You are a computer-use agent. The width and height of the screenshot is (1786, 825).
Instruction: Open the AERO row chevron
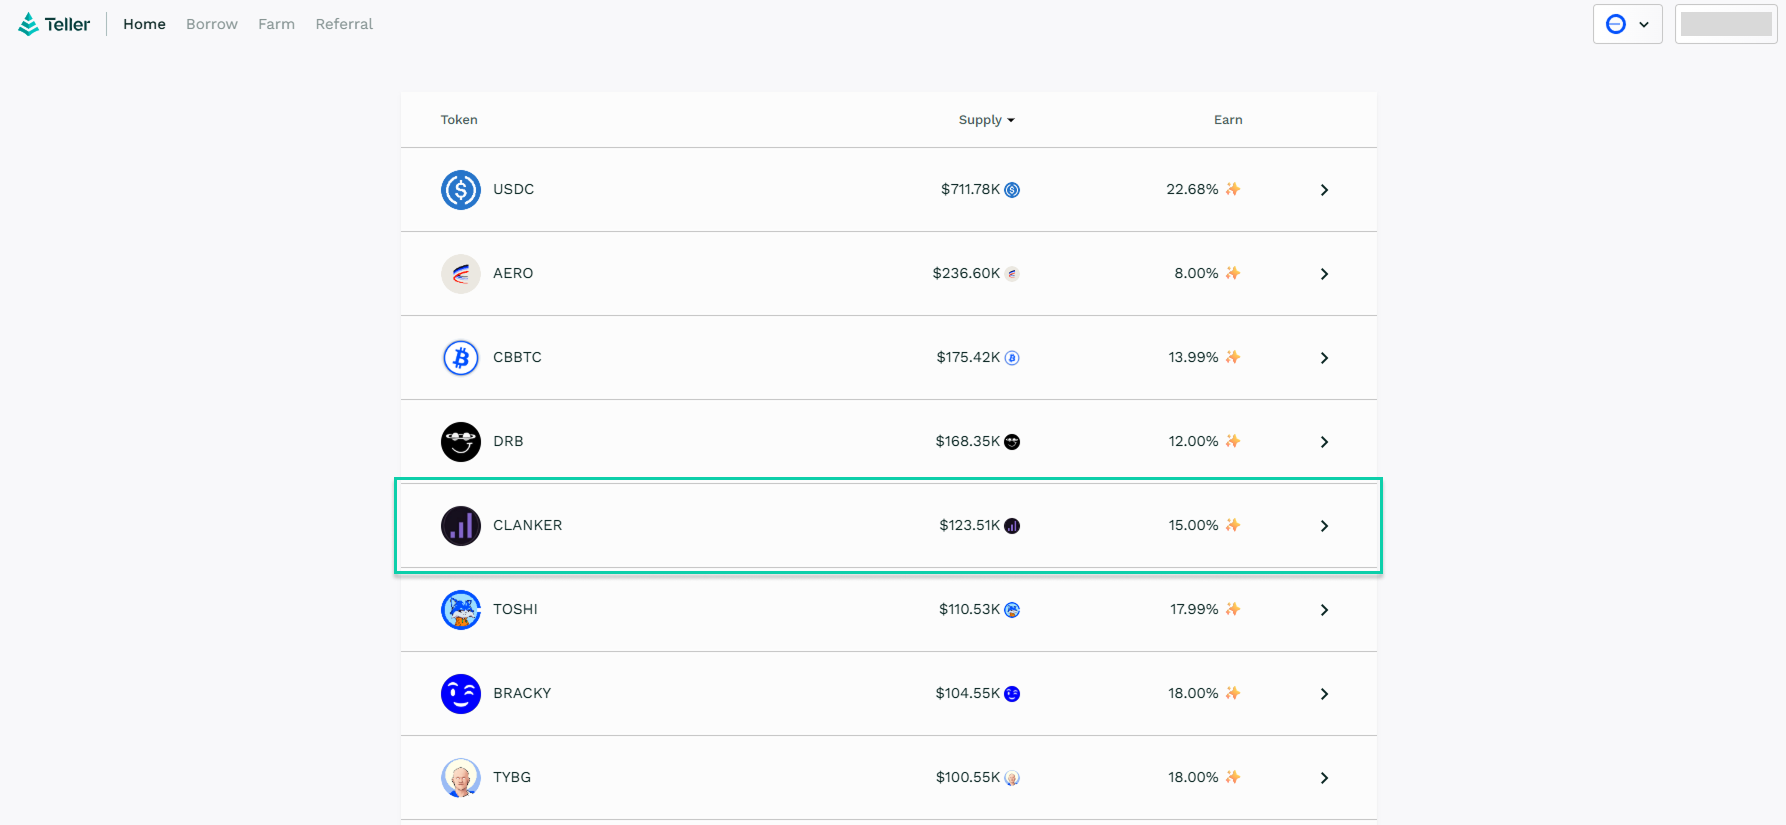pyautogui.click(x=1324, y=274)
